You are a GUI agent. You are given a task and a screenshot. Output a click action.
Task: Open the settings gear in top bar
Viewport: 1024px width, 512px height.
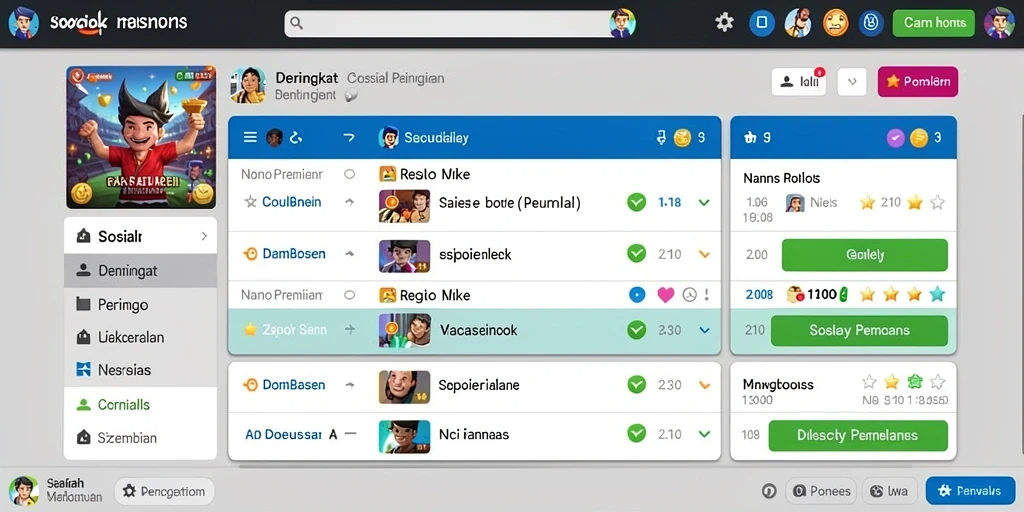(x=724, y=23)
